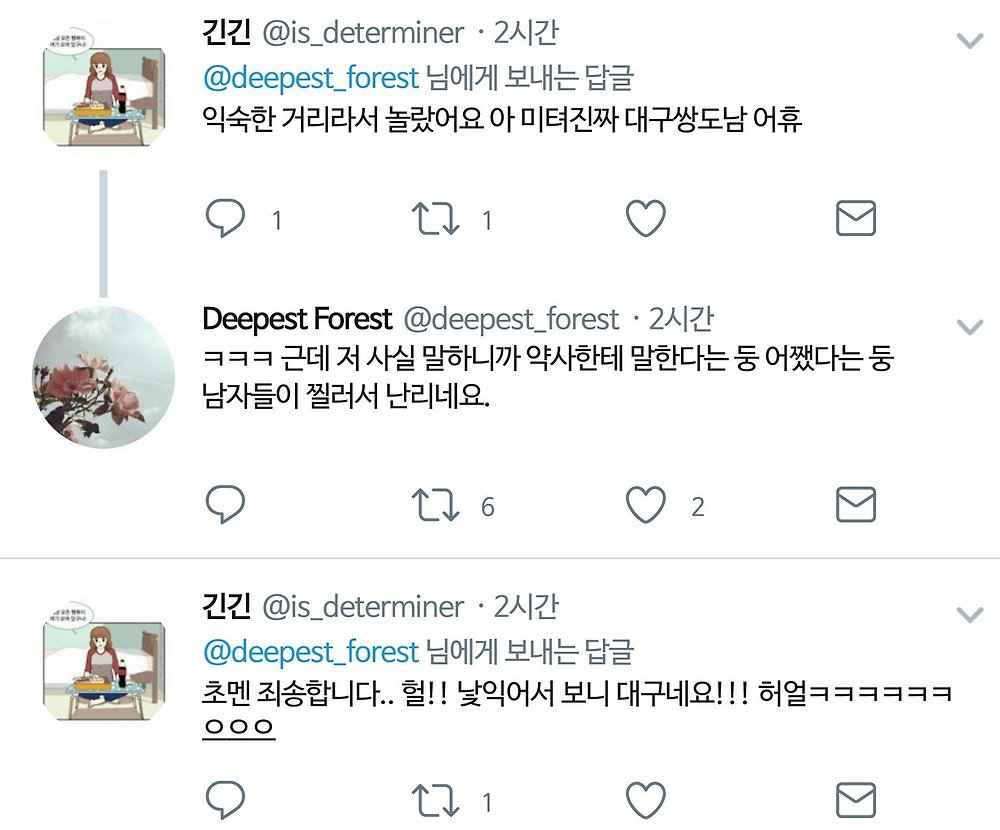The width and height of the screenshot is (1000, 830).
Task: View the Deepest Forest flower profile picture
Action: coord(103,377)
